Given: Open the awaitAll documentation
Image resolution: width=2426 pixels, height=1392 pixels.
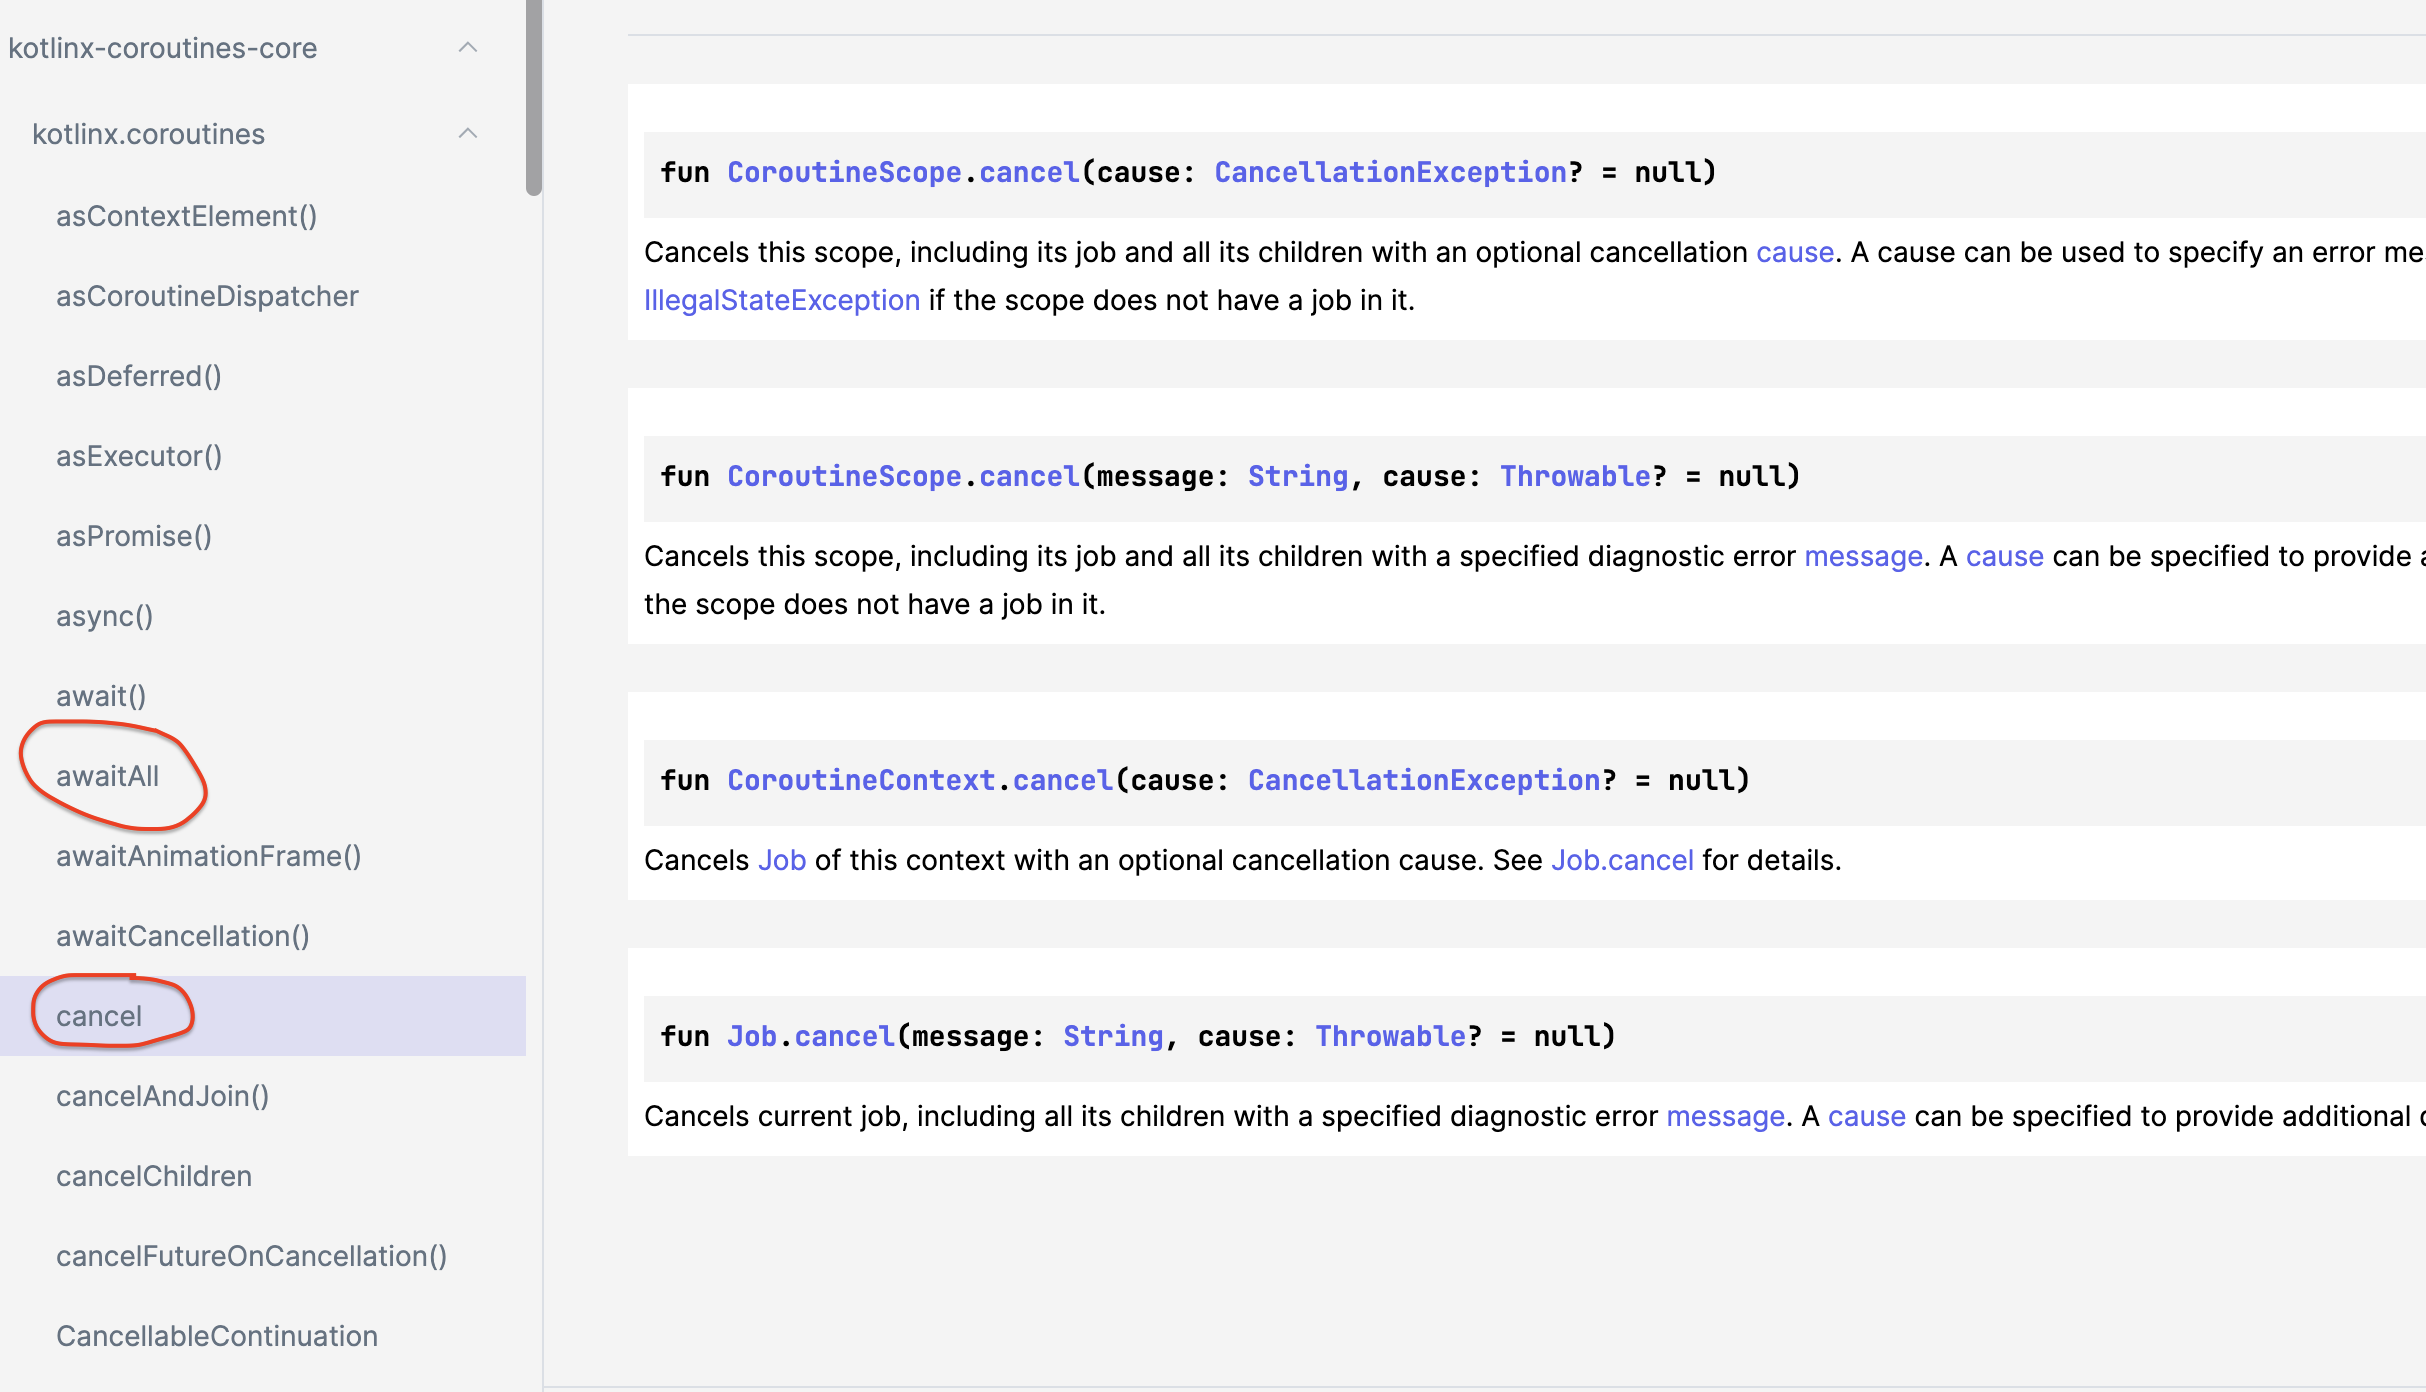Looking at the screenshot, I should tap(106, 776).
